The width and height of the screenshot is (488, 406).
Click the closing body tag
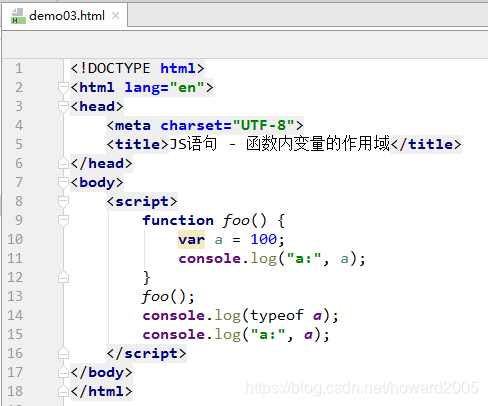point(101,373)
